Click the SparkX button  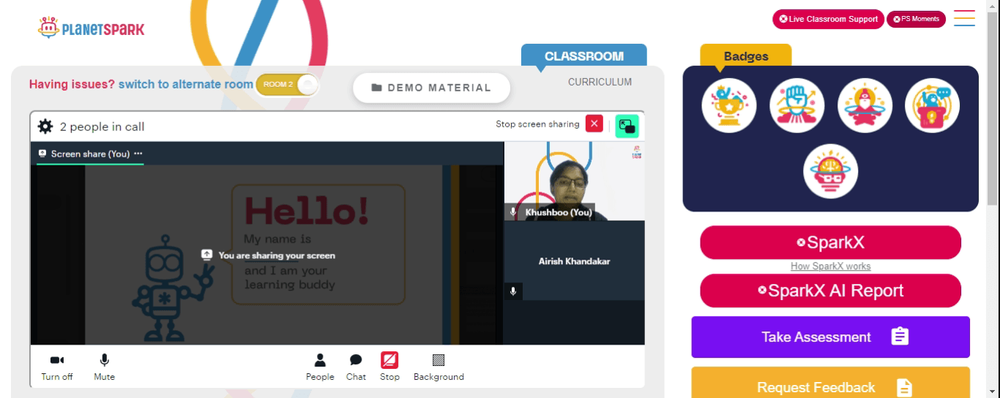pos(830,242)
